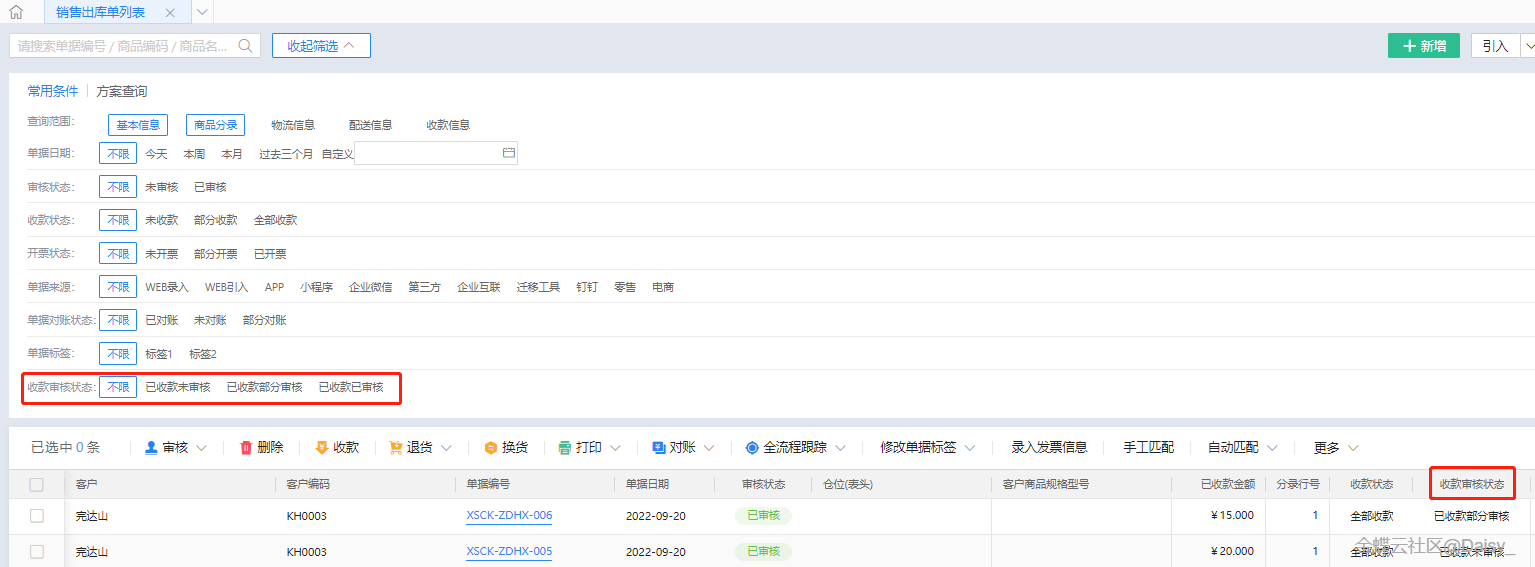Toggle 收款信息 query range
The height and width of the screenshot is (567, 1535).
point(448,125)
